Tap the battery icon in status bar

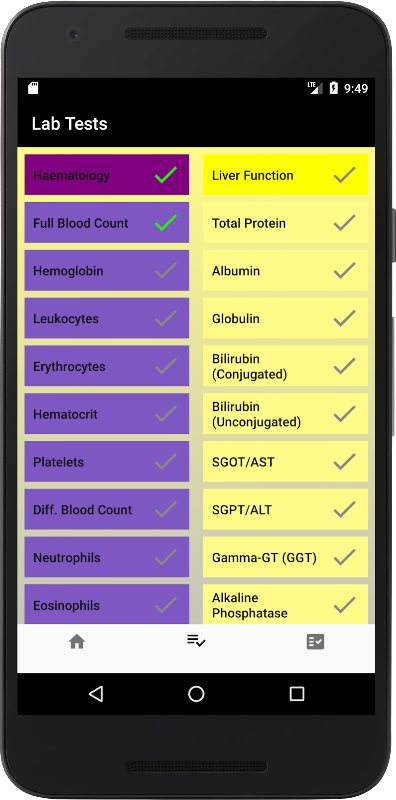[333, 88]
